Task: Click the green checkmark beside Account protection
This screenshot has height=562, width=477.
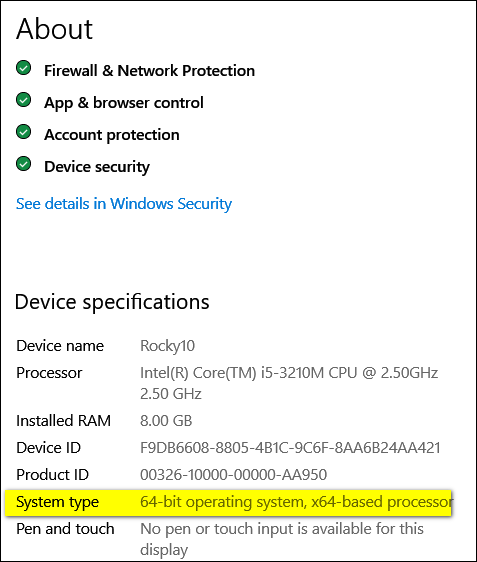Action: (x=24, y=132)
